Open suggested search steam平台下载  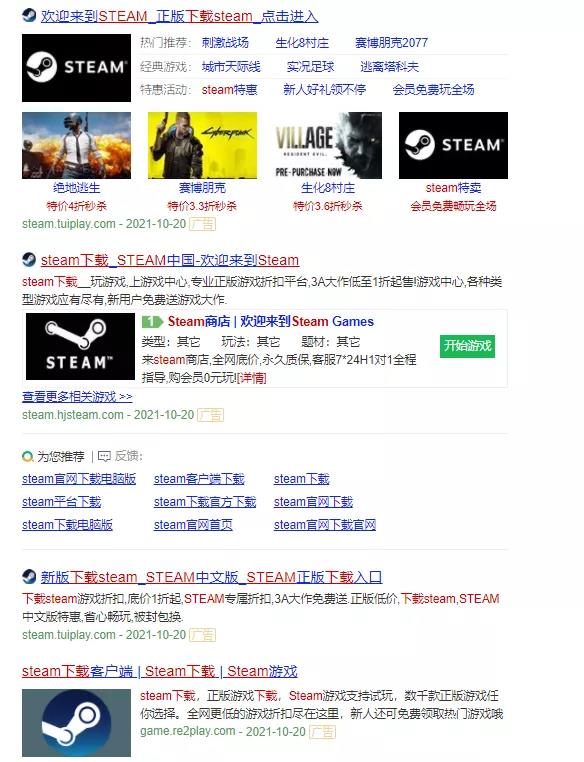(x=62, y=502)
